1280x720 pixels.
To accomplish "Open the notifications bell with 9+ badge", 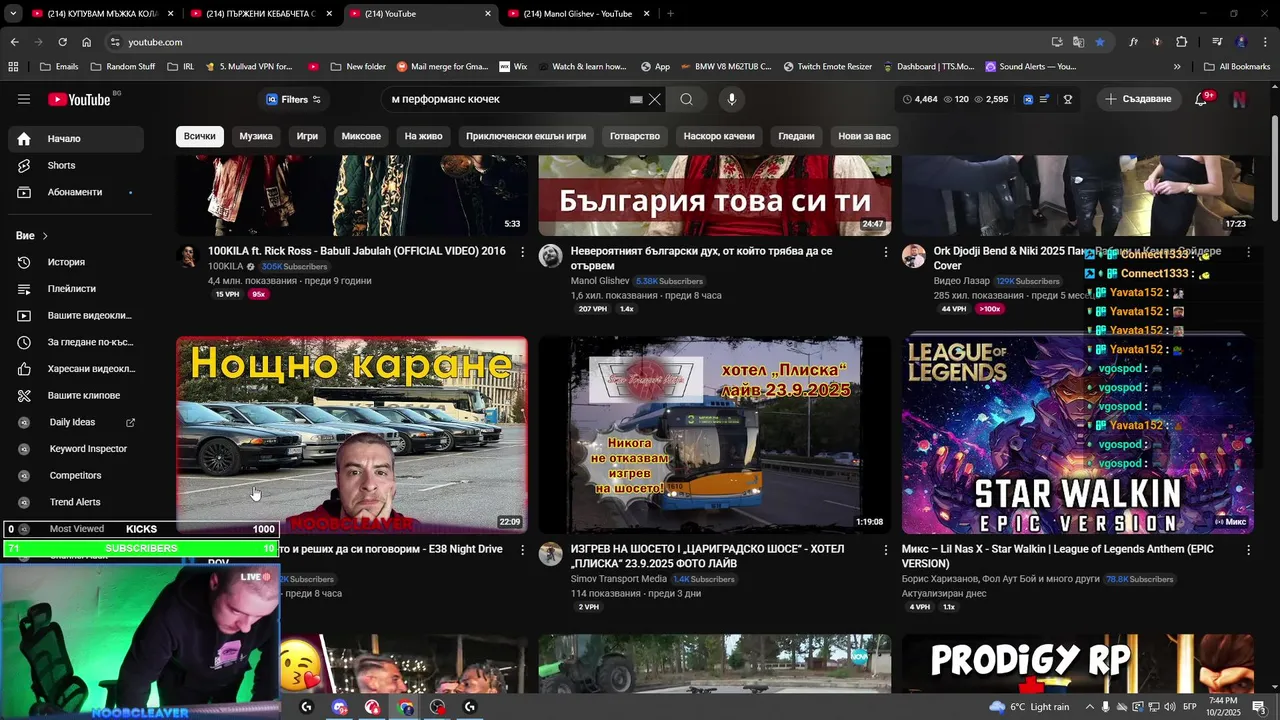I will [1203, 99].
